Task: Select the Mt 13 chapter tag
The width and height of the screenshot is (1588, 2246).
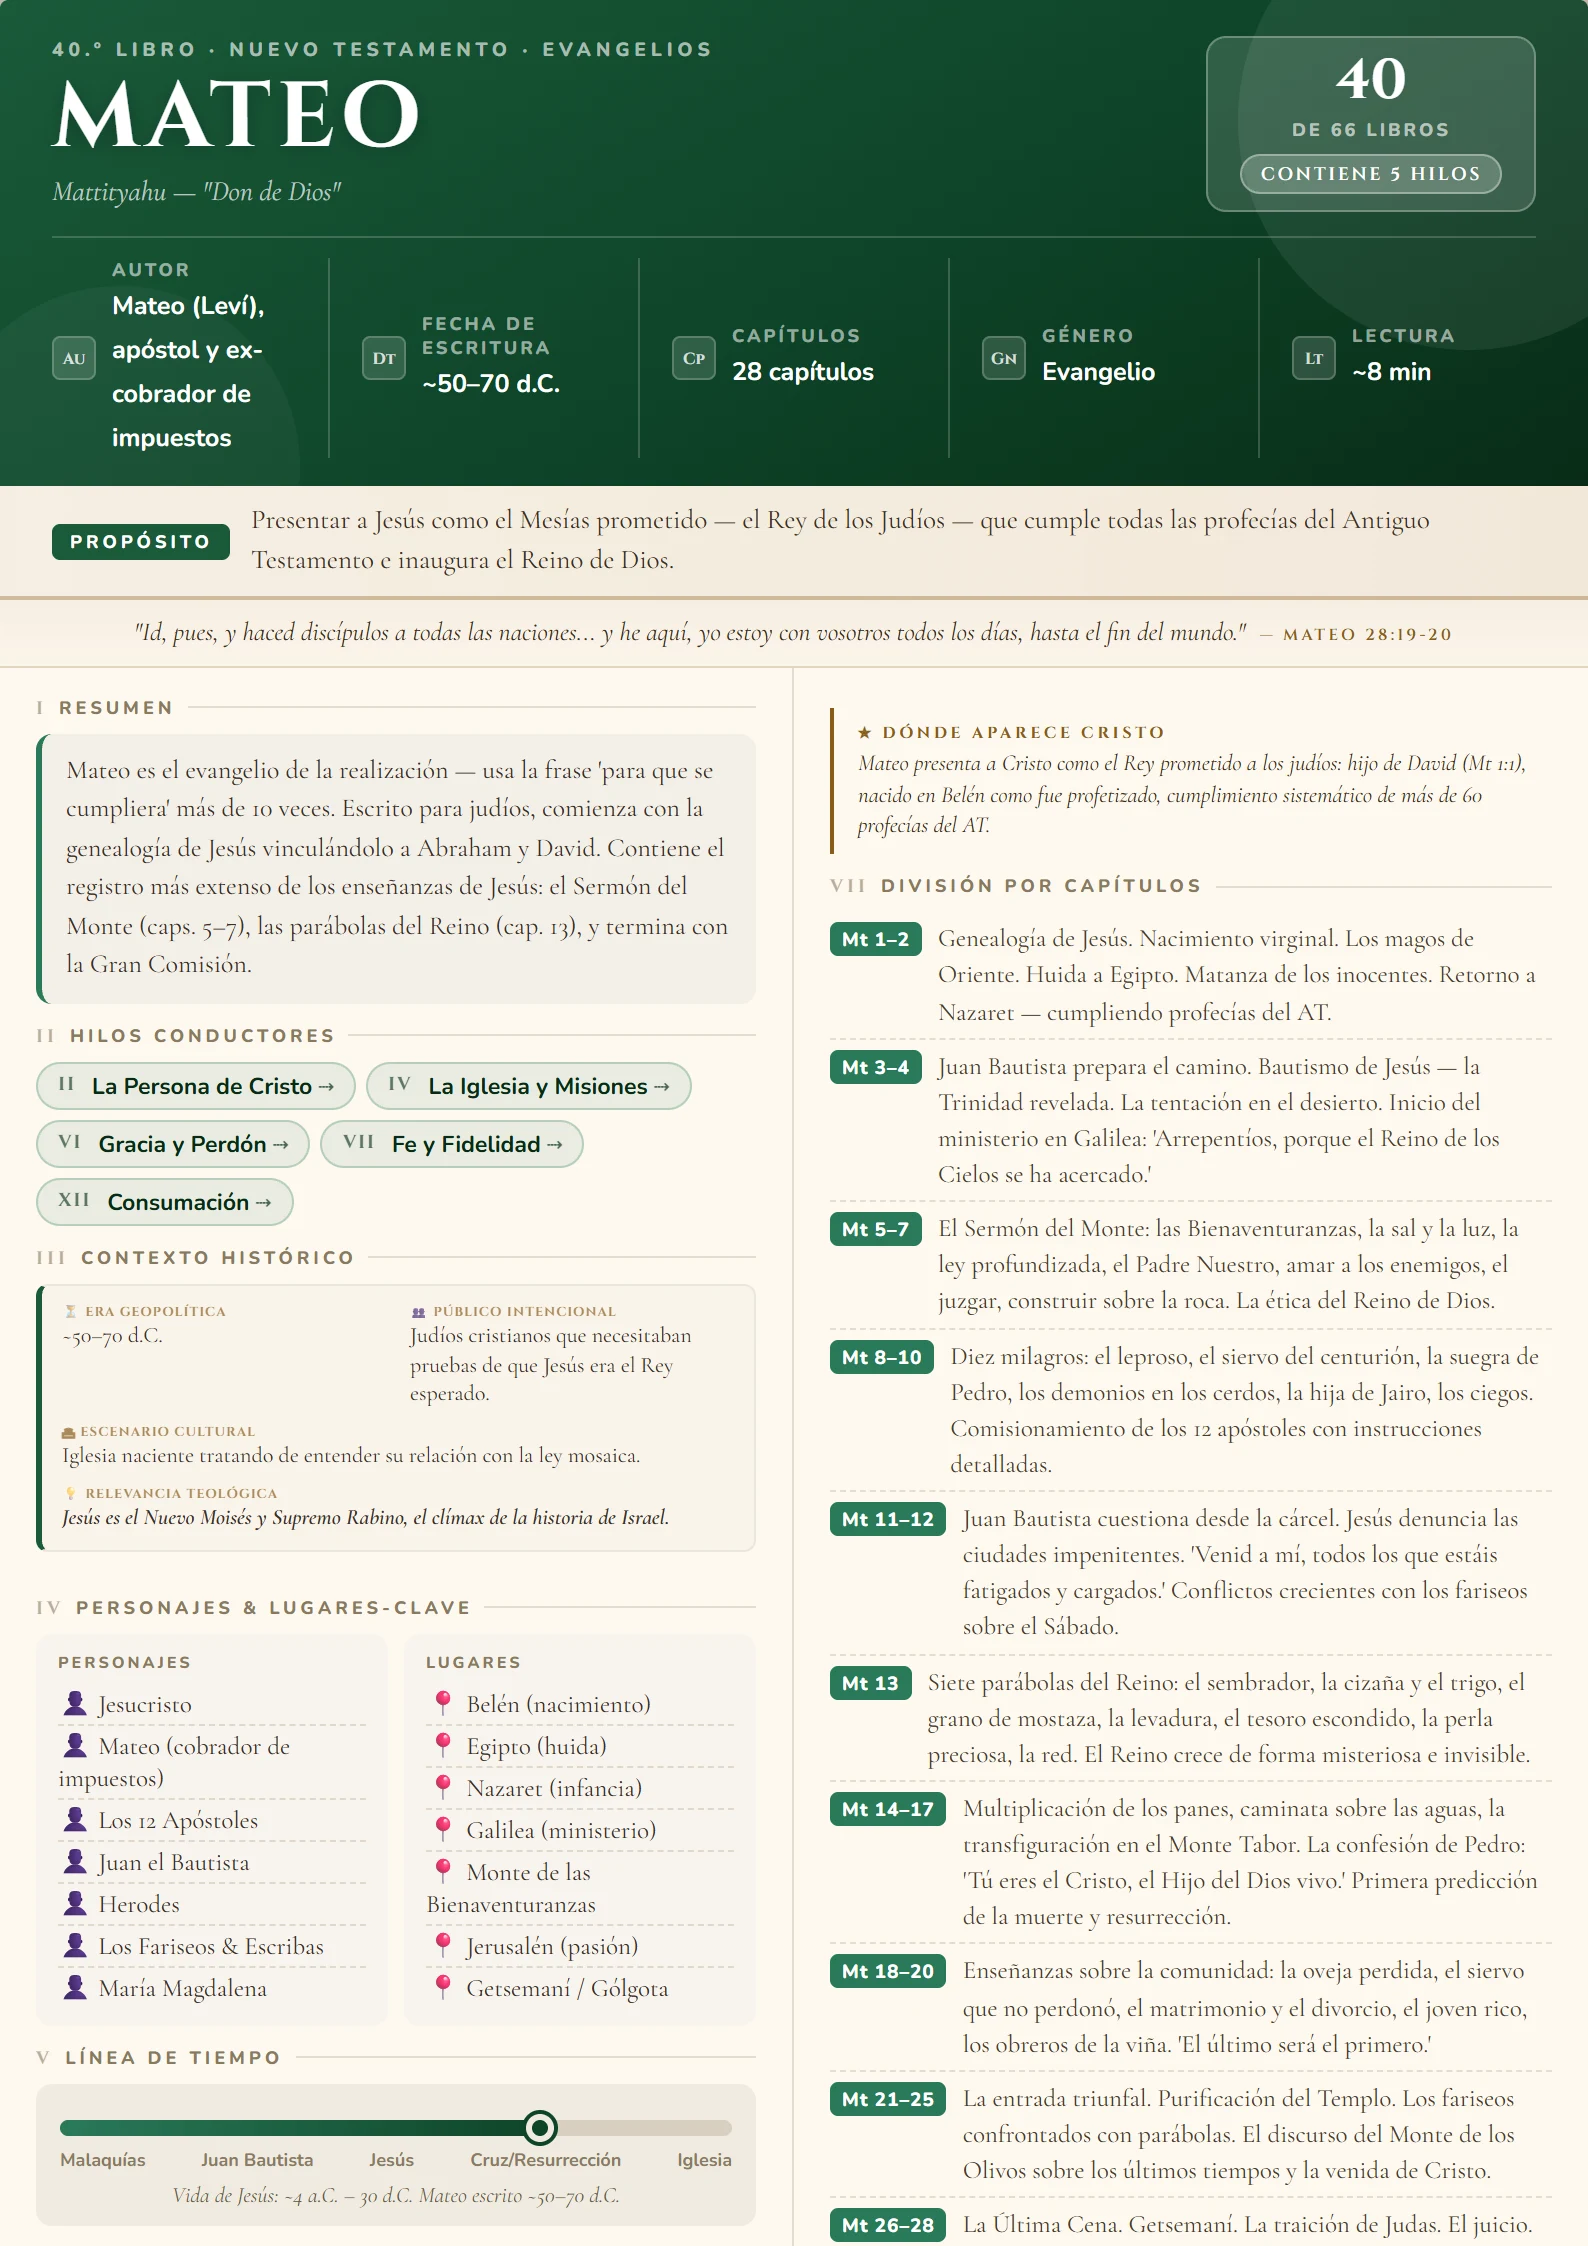Action: [870, 1683]
